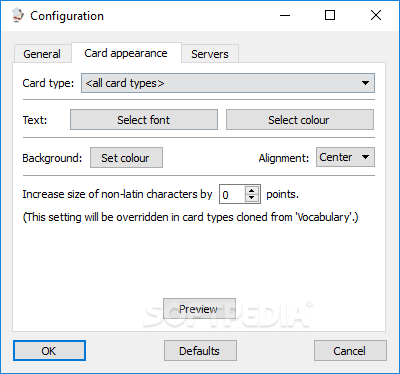Maximize the Configuration window
Screen dimensions: 400x374
tap(330, 15)
